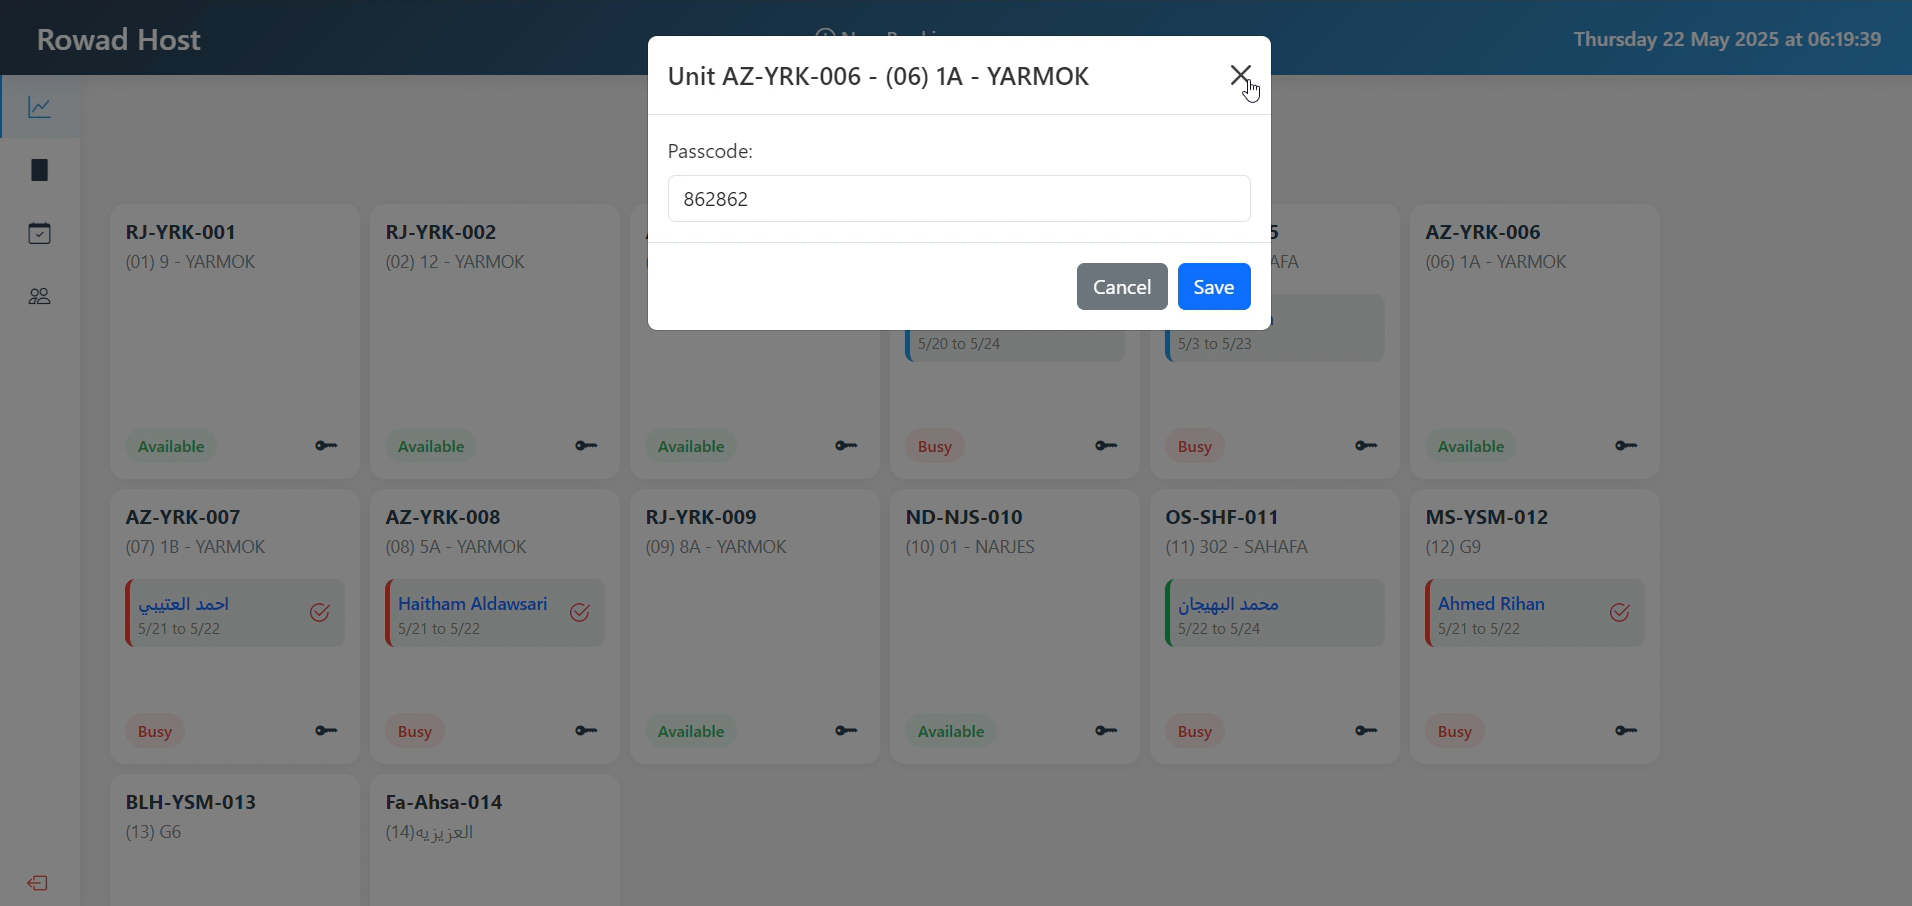Click key icon on the 5/20 to 5/24 card
The height and width of the screenshot is (906, 1912).
(1106, 446)
